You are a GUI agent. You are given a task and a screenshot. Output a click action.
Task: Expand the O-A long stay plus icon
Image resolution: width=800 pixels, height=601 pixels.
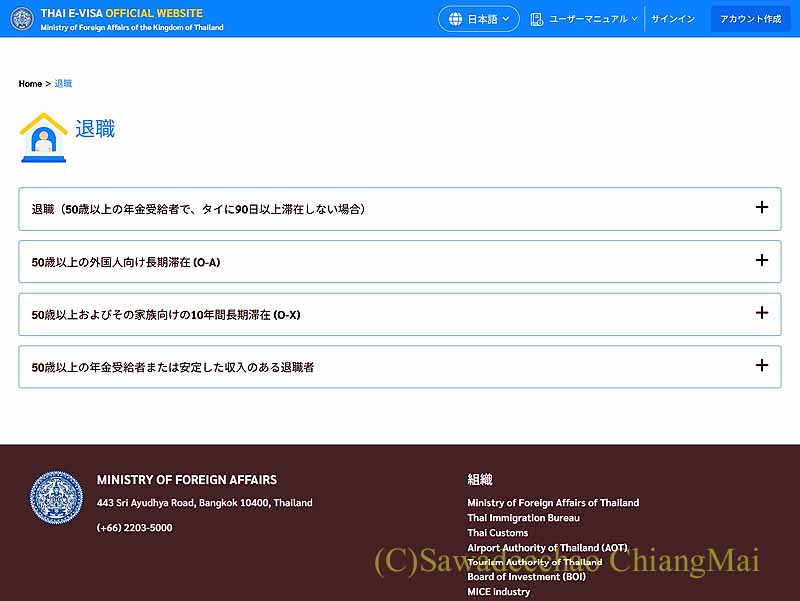(x=761, y=260)
